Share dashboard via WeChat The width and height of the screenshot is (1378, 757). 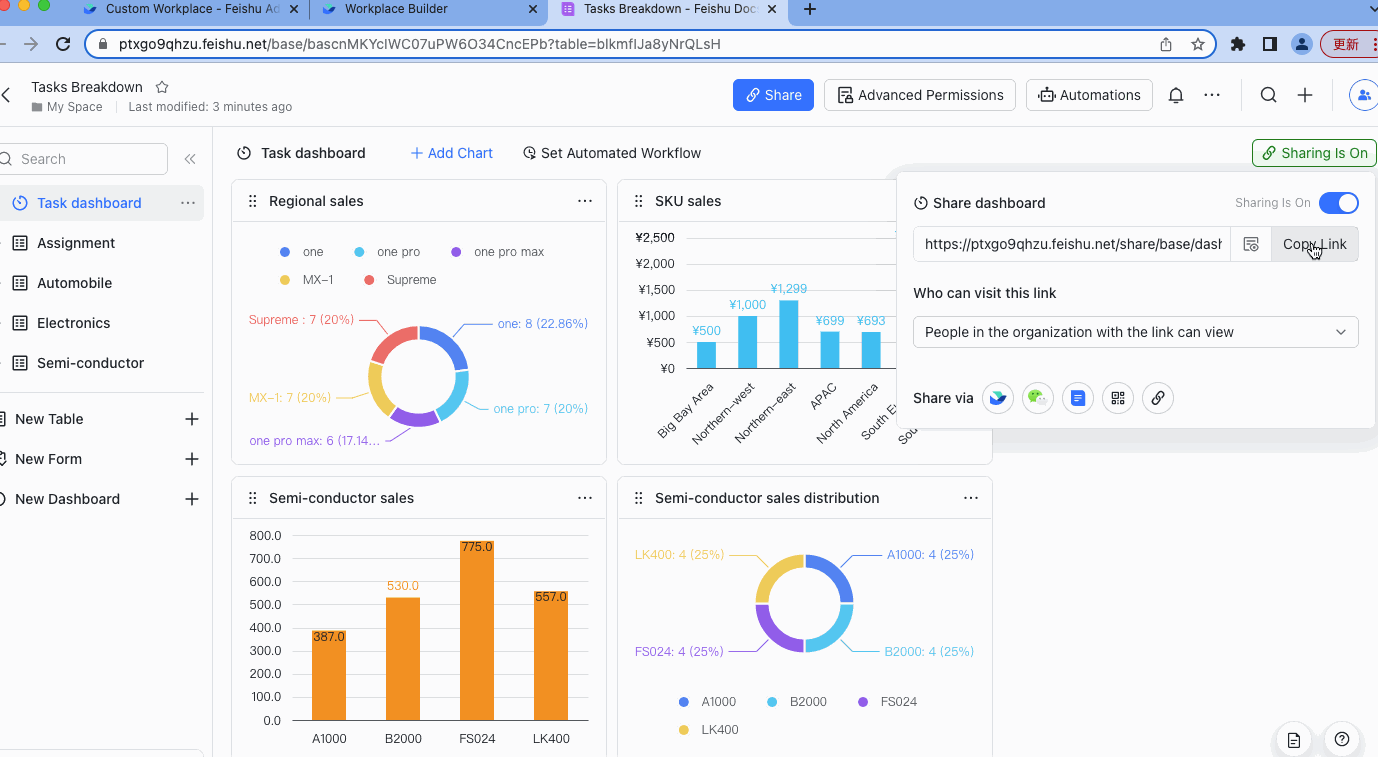coord(1038,398)
